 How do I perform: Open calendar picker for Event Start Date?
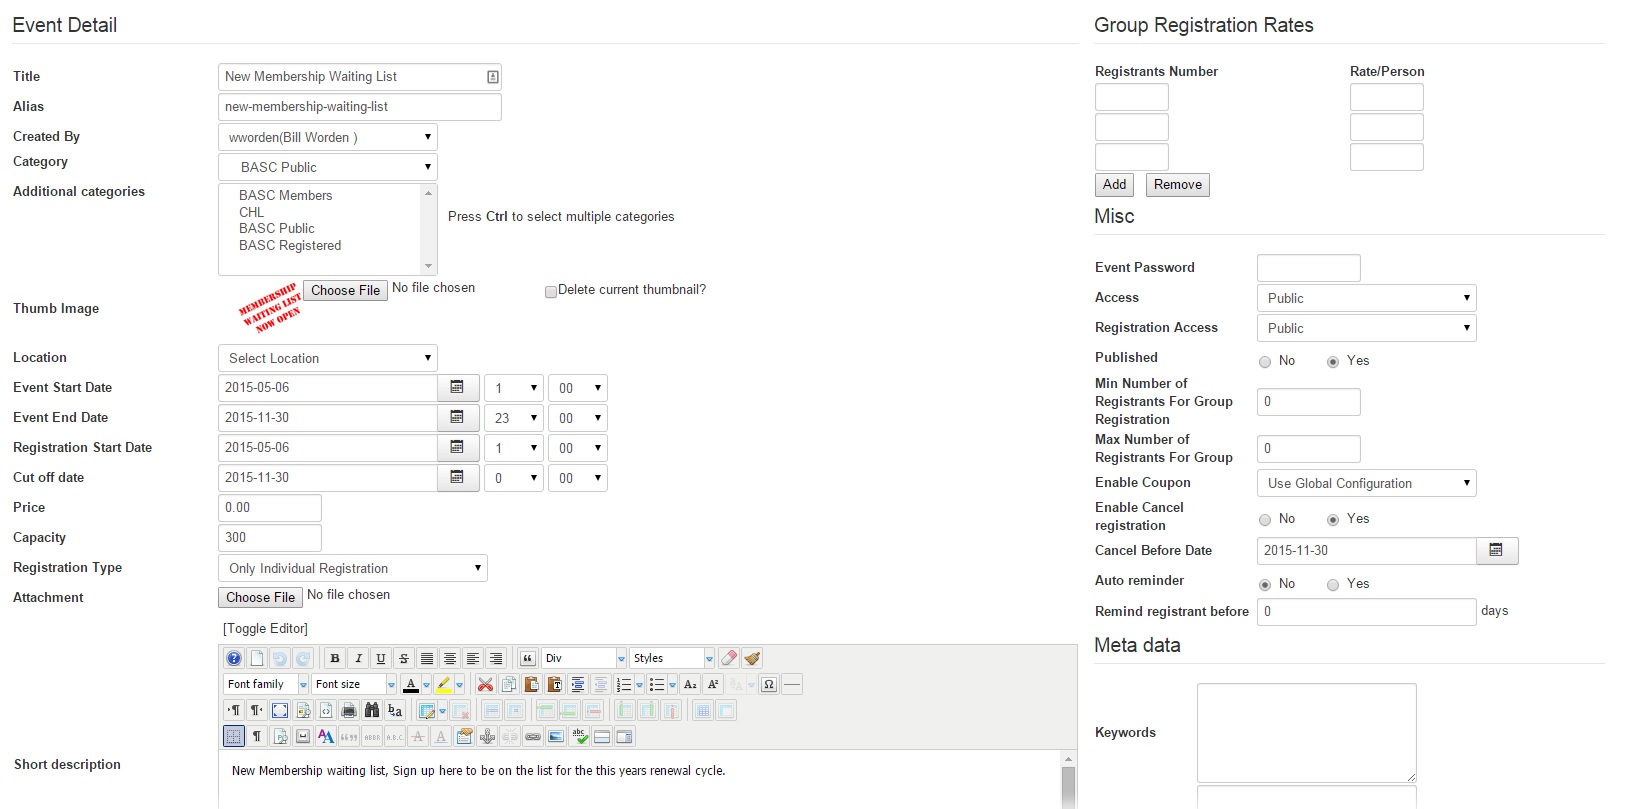457,388
